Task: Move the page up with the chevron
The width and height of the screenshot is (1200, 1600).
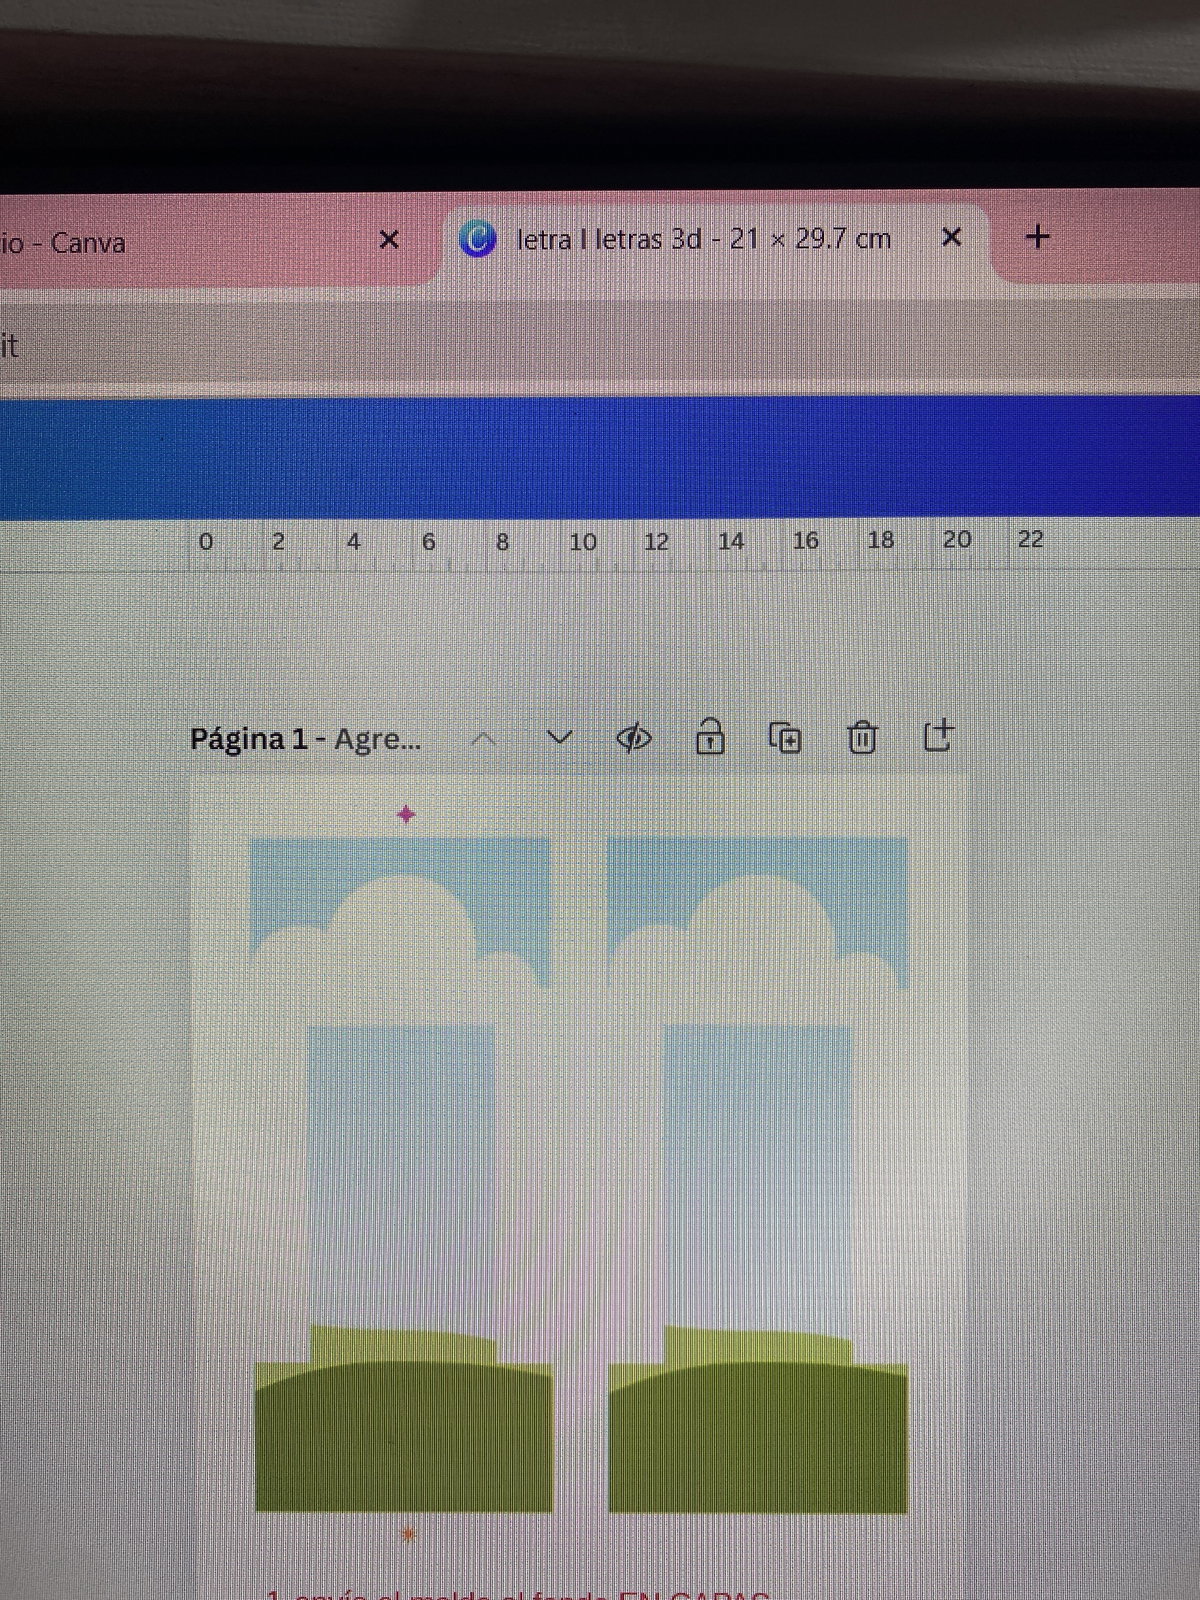Action: (484, 739)
